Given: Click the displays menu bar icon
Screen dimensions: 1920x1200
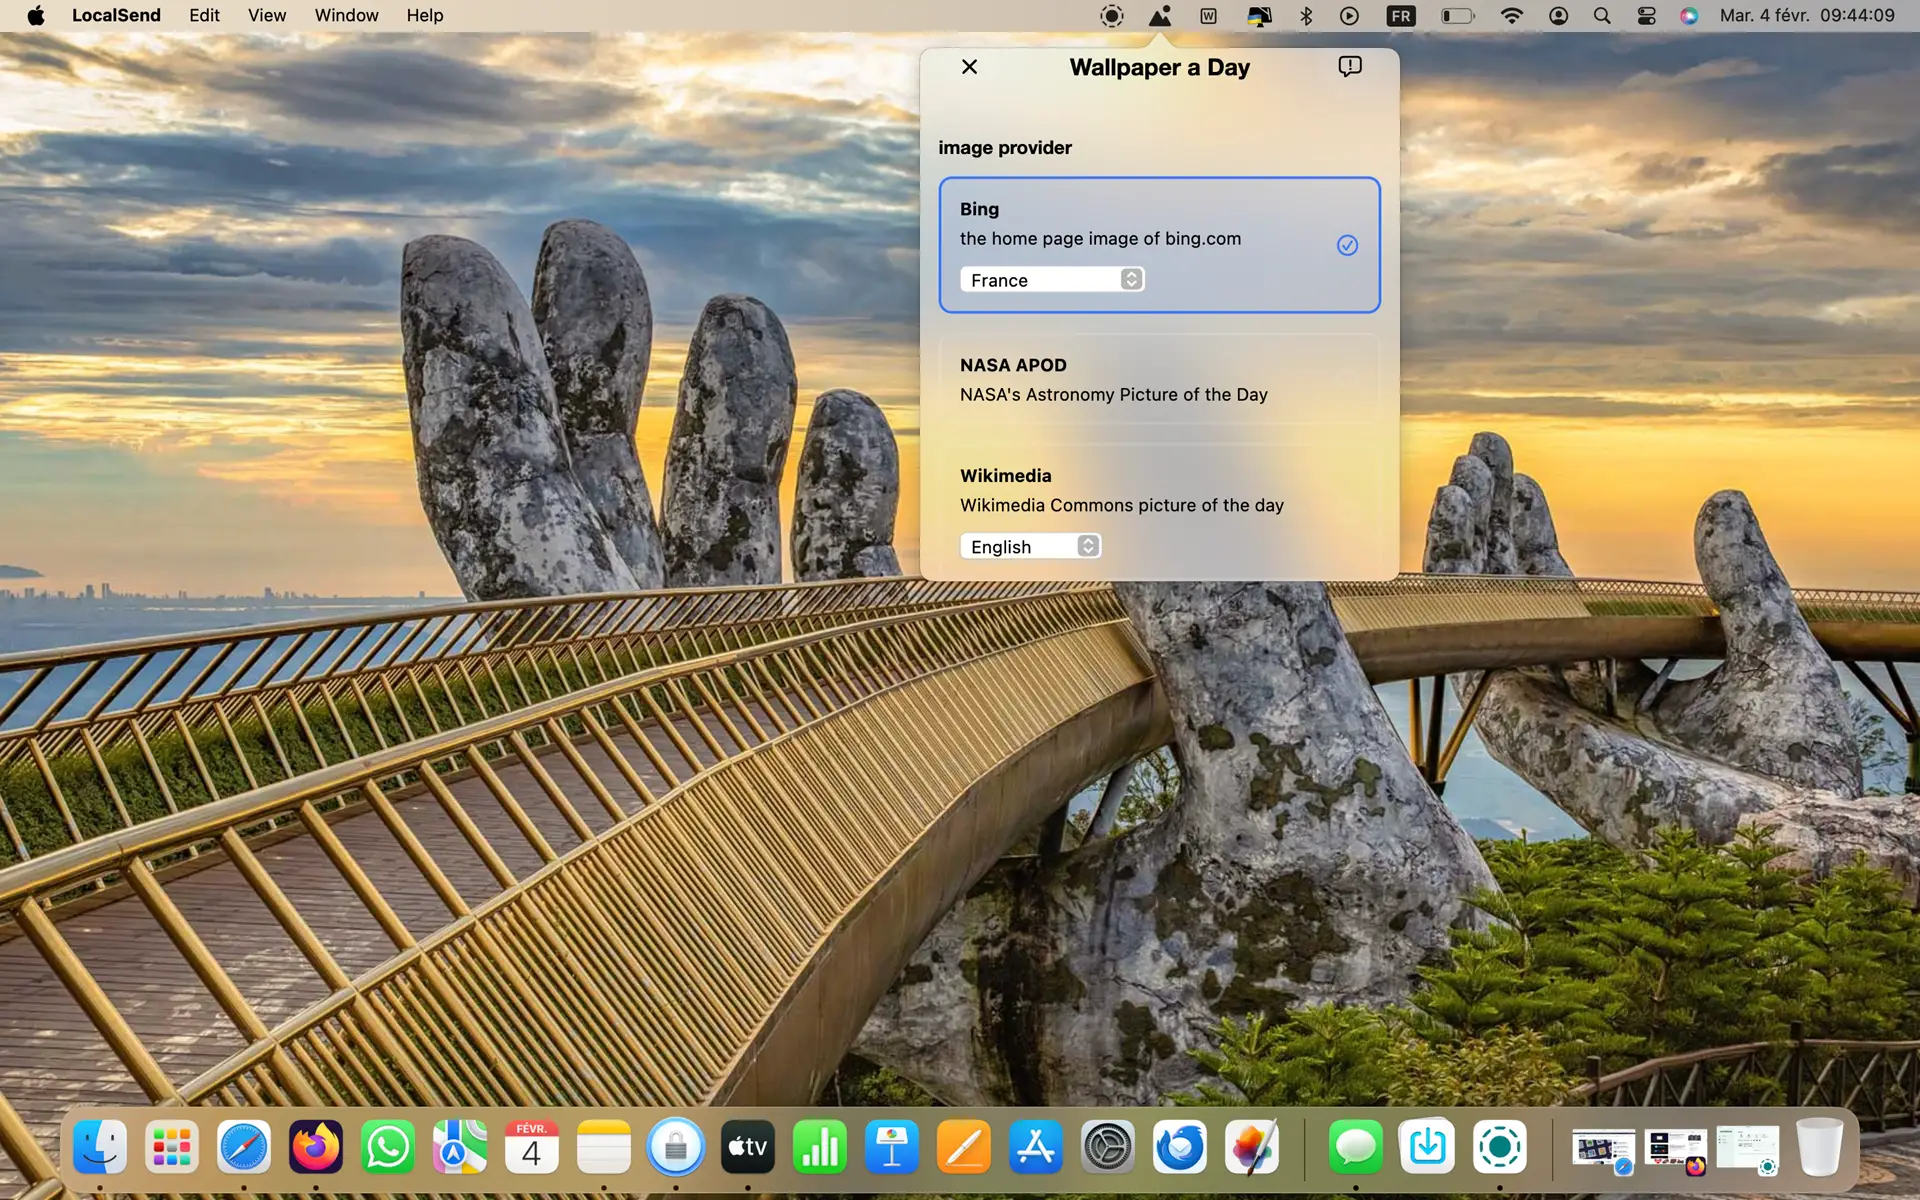Looking at the screenshot, I should click(x=1259, y=16).
